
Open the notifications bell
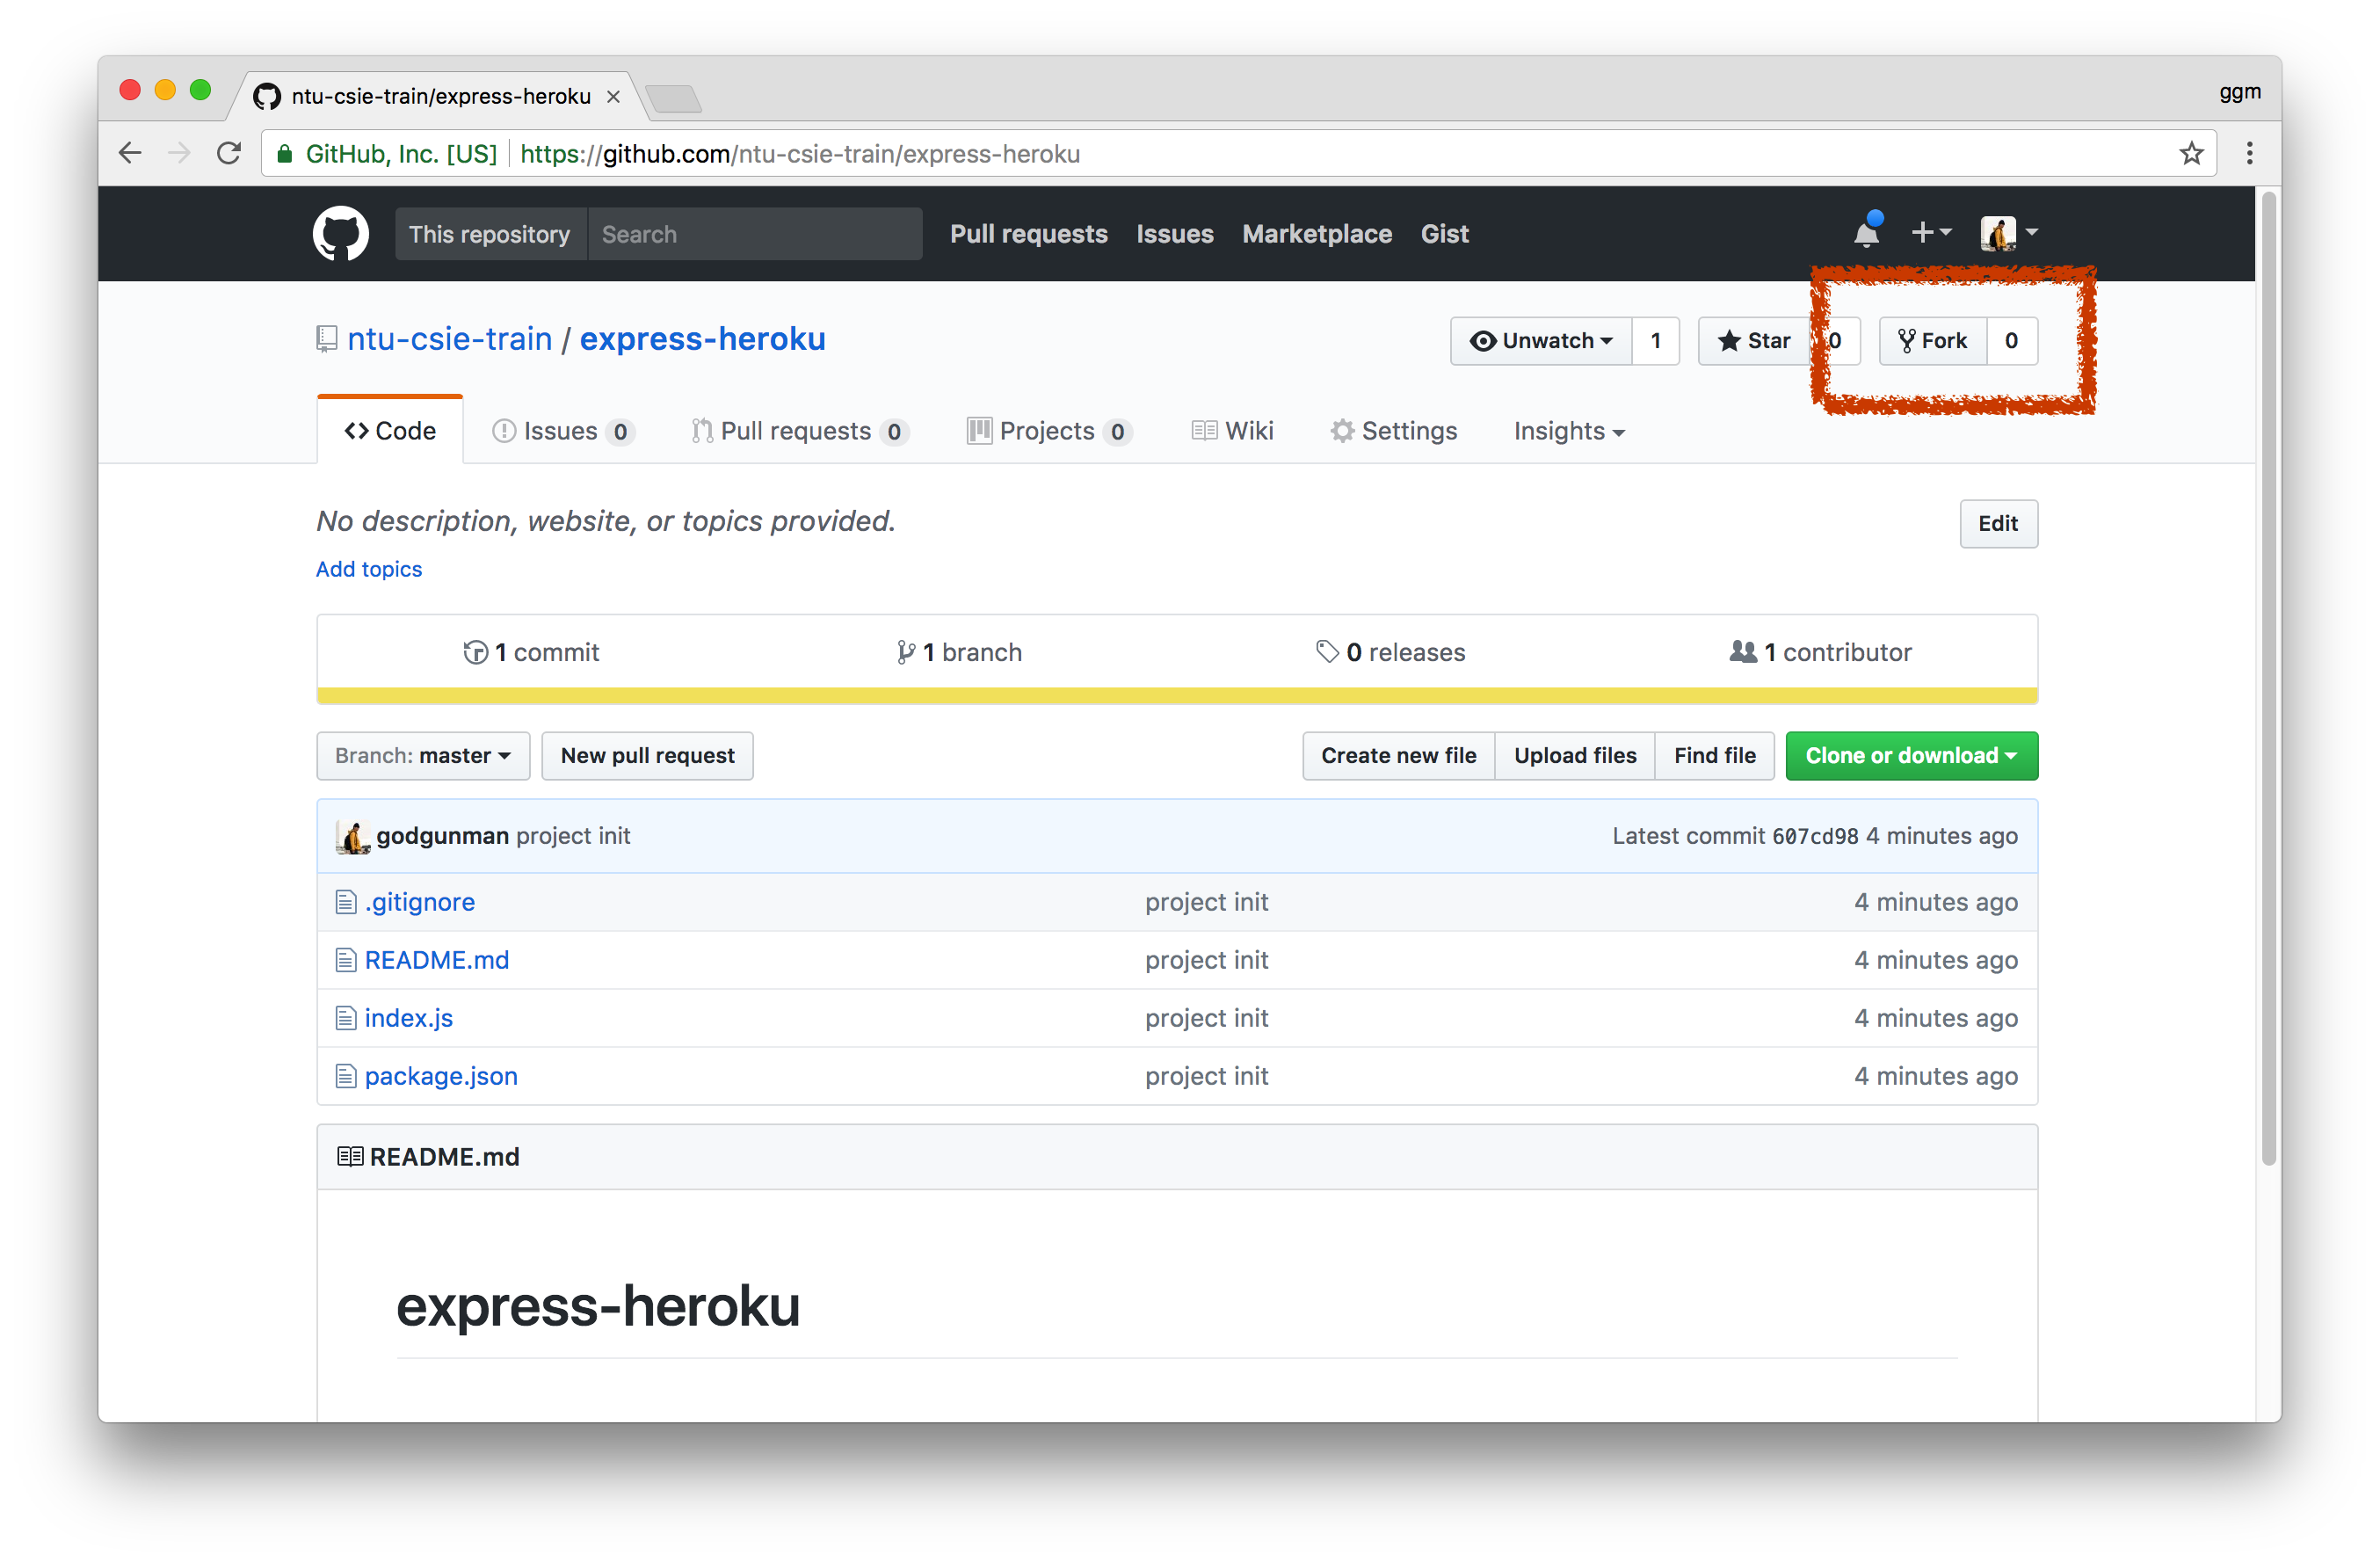click(1866, 232)
